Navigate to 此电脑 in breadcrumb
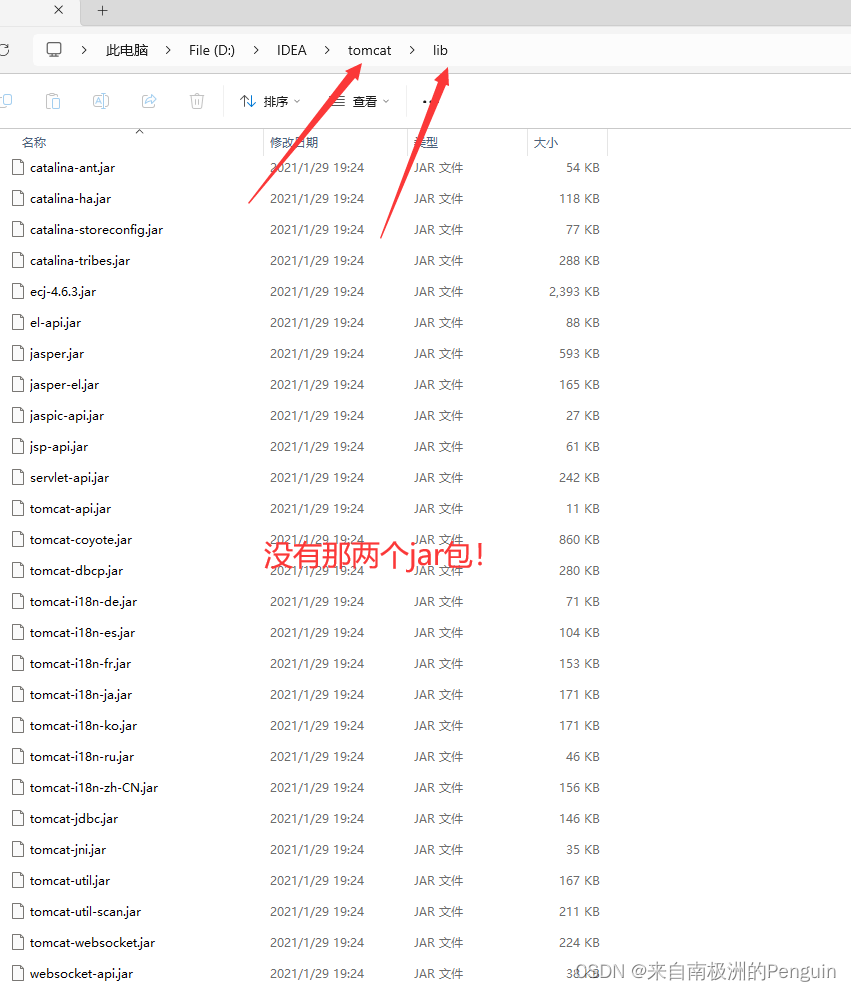The image size is (851, 991). coord(127,50)
